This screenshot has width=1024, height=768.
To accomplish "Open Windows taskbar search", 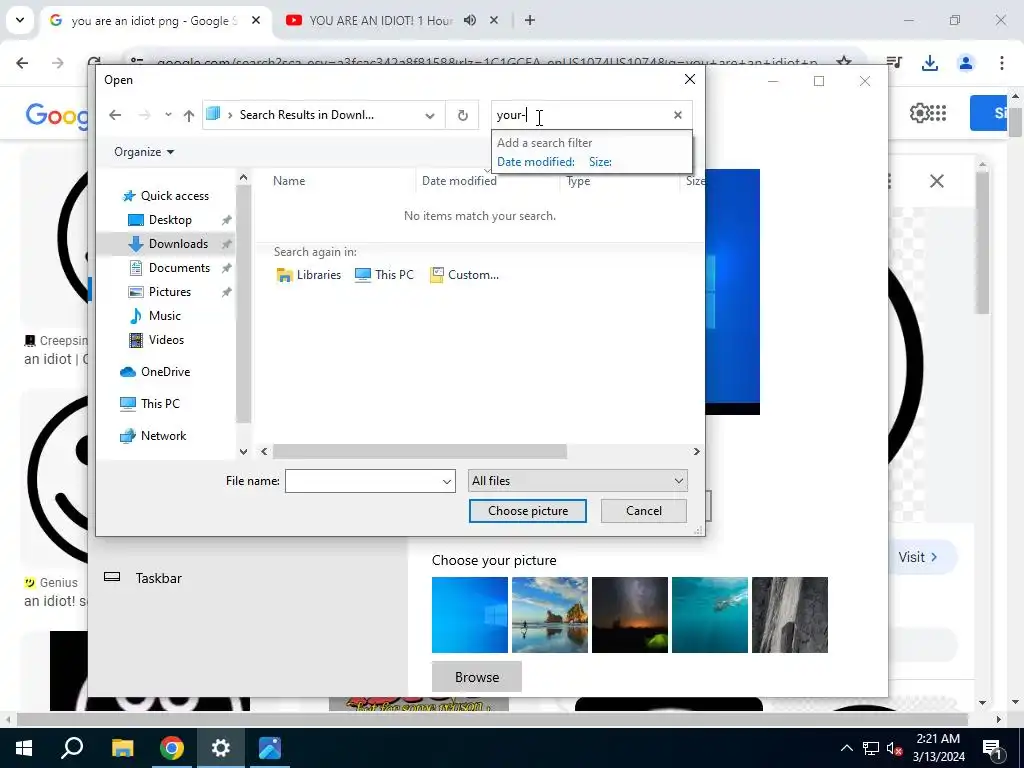I will 72,748.
